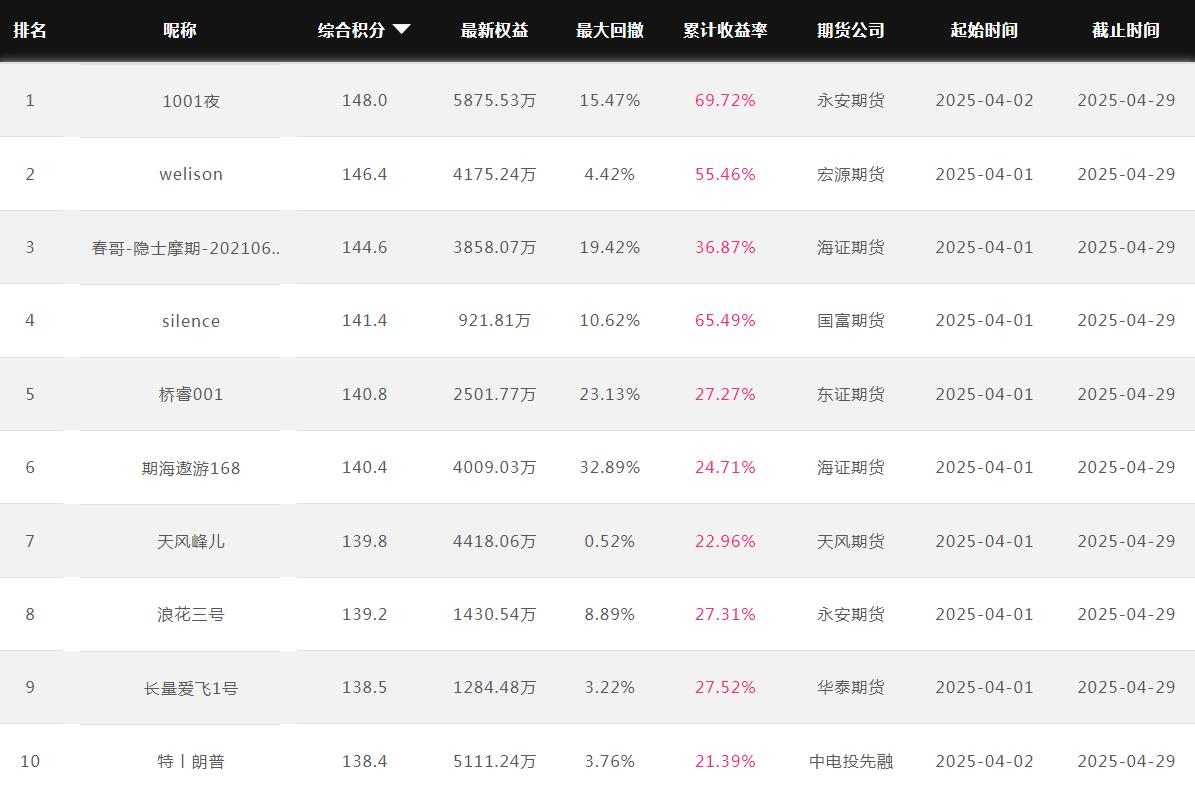Click the 最新权益 column header

pos(495,30)
